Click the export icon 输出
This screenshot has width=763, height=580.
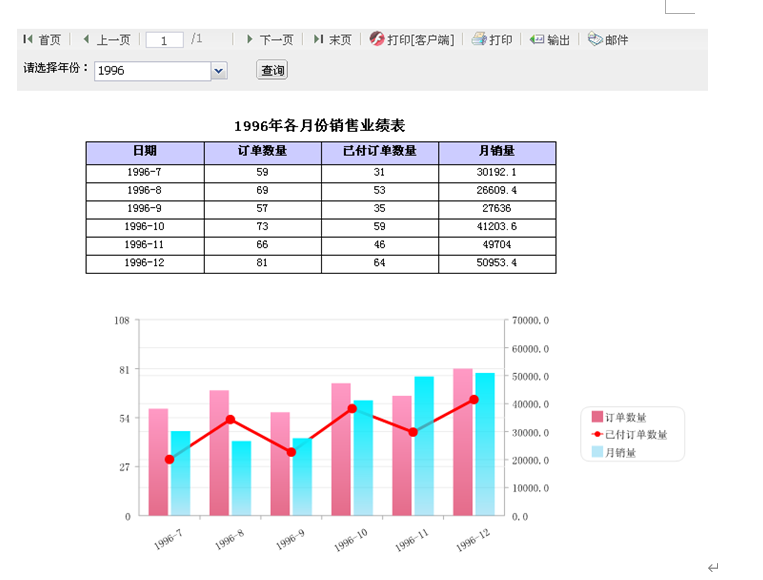click(537, 39)
